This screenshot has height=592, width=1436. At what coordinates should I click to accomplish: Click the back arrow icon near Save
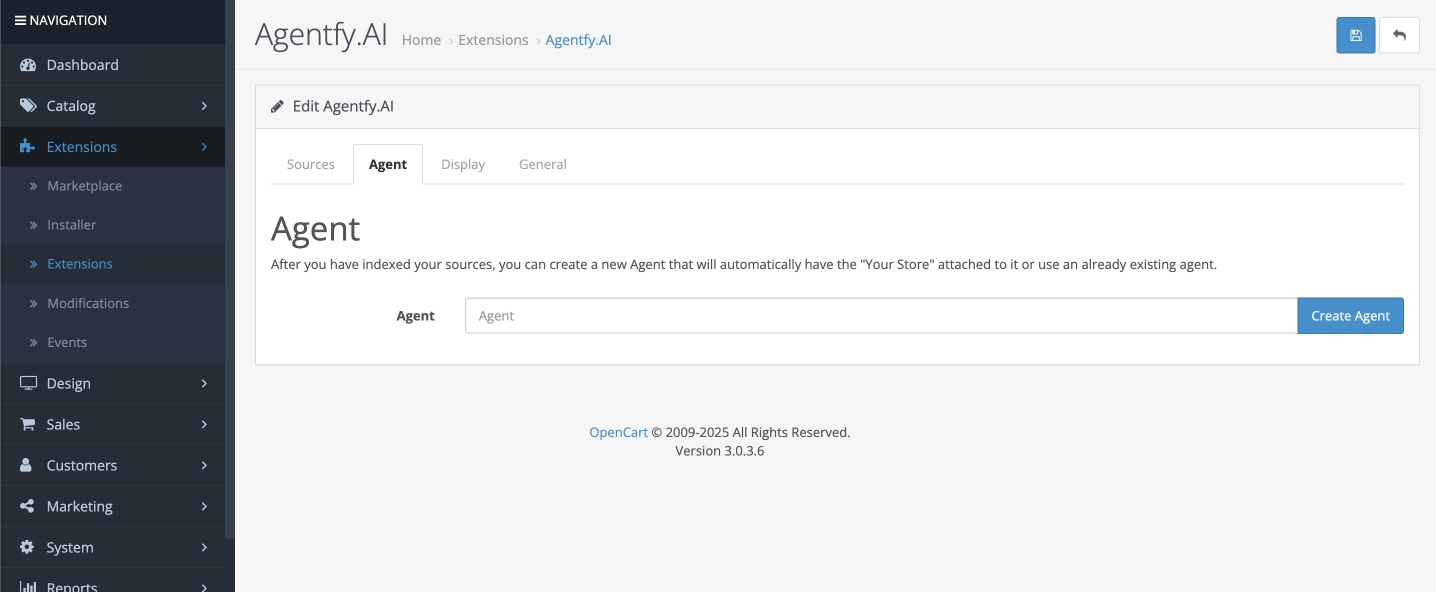click(x=1400, y=34)
